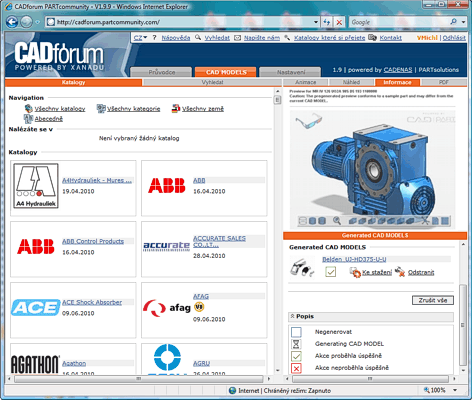Open the Belden UJ-HD375-U-U model link
Screen dimensions: 472x400
354,259
